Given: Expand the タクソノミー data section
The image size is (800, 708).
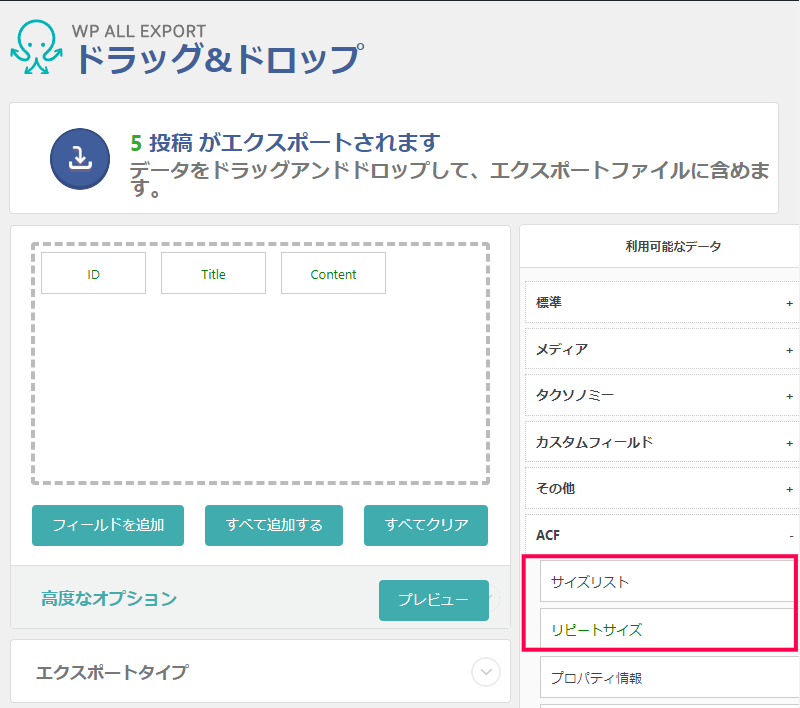Looking at the screenshot, I should [662, 395].
